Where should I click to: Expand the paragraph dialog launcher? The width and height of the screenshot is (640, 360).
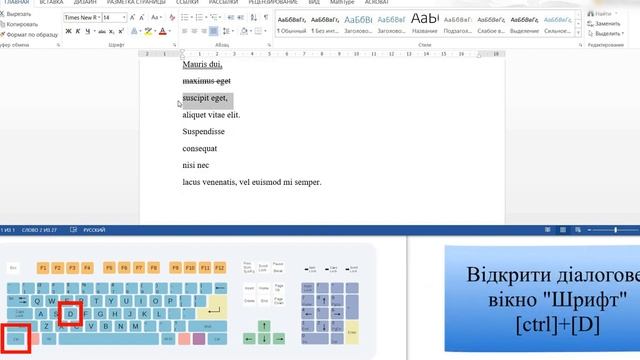269,45
